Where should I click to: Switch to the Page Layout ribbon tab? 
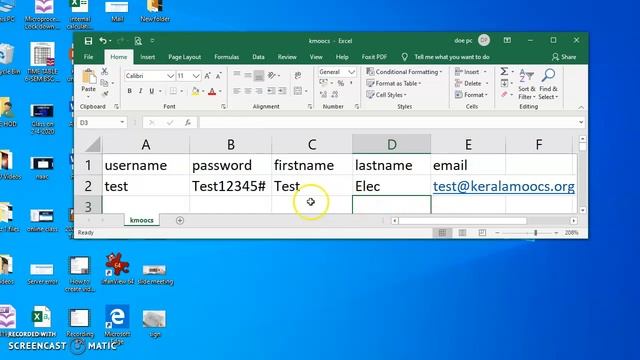pos(184,57)
